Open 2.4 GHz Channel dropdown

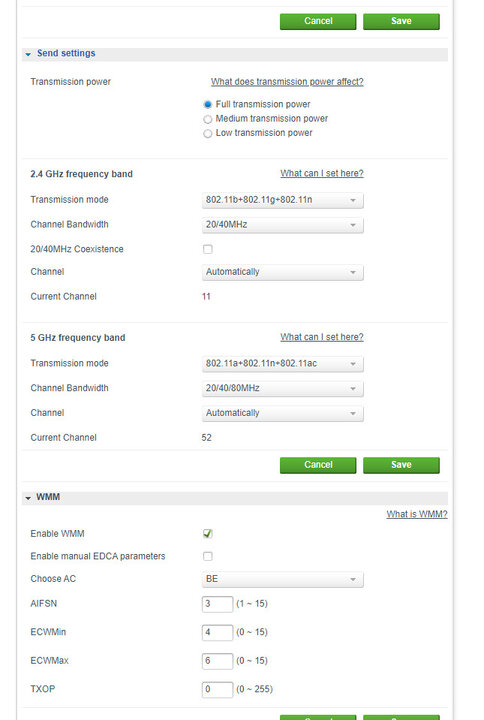[282, 272]
